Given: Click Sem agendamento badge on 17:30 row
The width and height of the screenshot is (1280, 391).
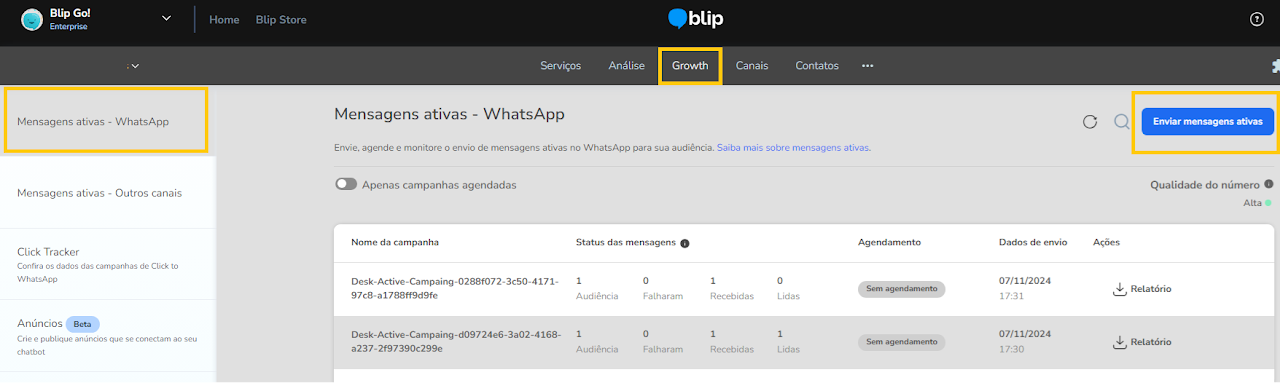Looking at the screenshot, I should [x=901, y=342].
